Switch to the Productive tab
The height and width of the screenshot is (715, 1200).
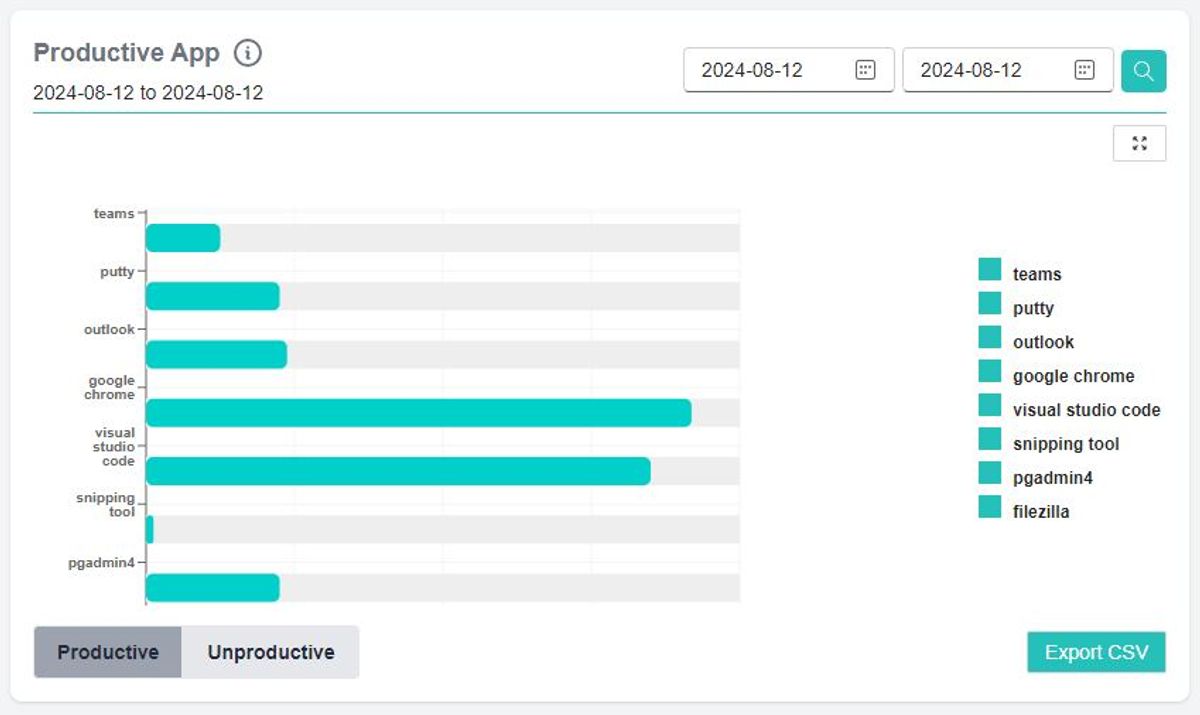108,652
